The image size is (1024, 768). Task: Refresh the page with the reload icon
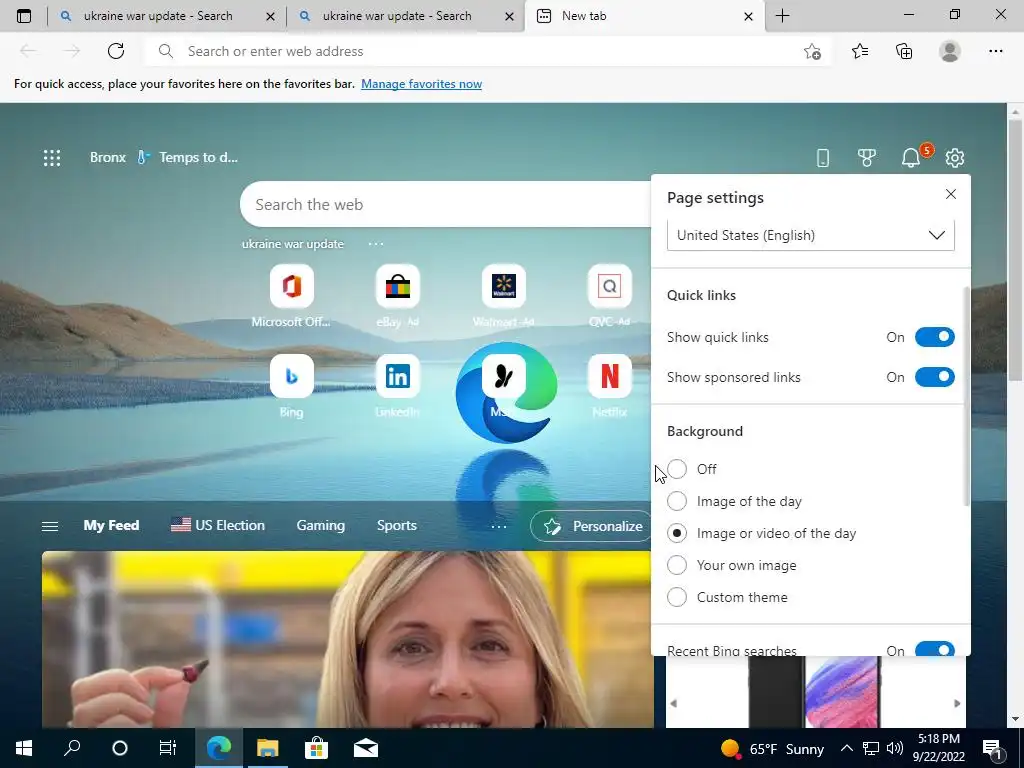click(x=116, y=51)
